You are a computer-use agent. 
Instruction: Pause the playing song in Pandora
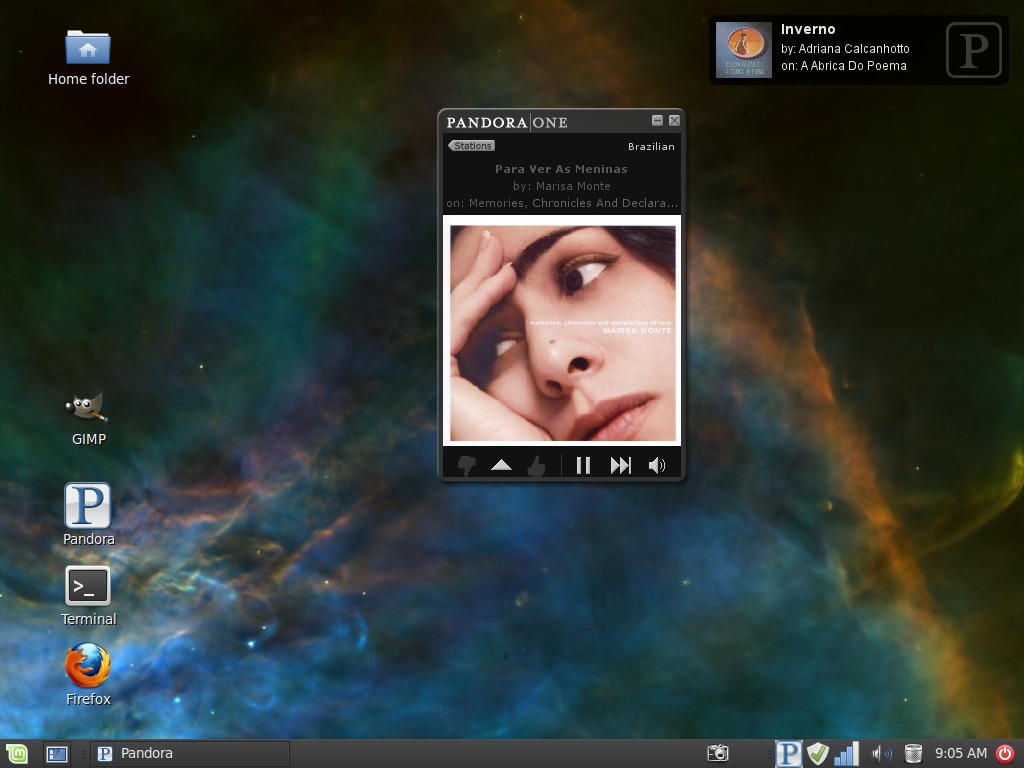tap(583, 466)
